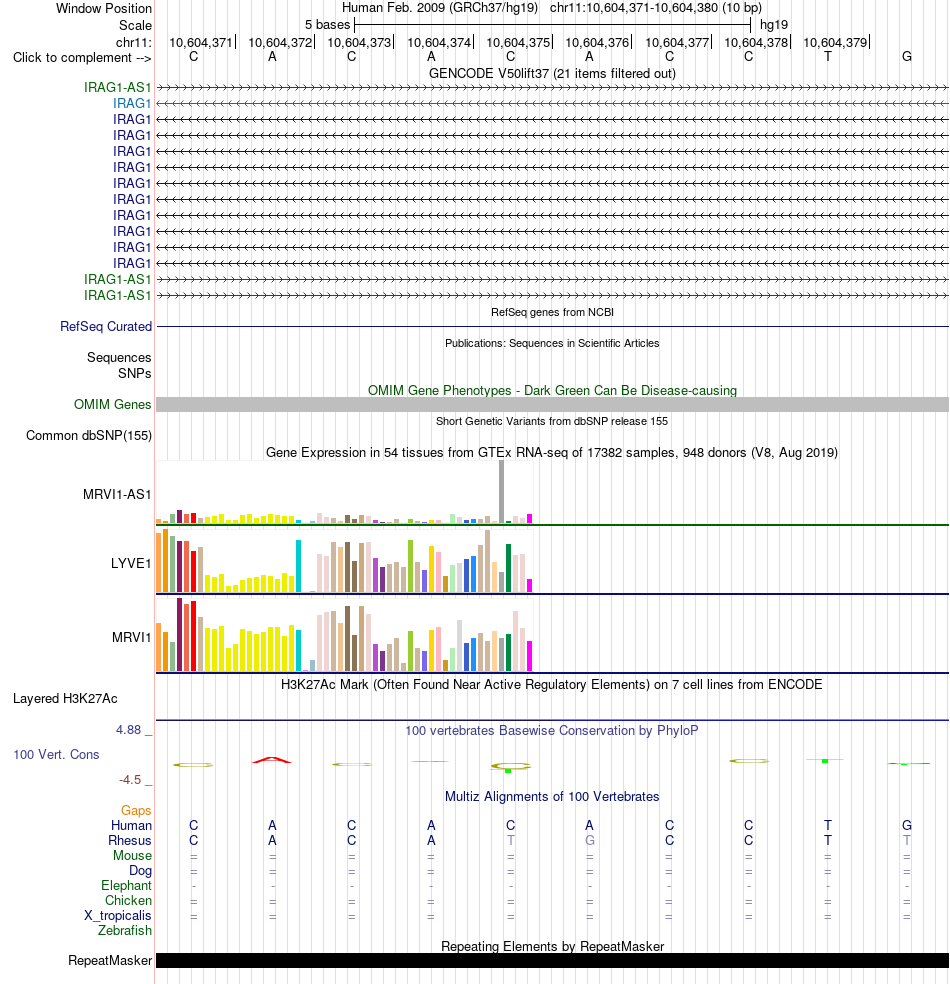Viewport: 950px width, 984px height.
Task: Click the tall gray bar in the MRVI1-AS1 chart
Action: click(501, 492)
